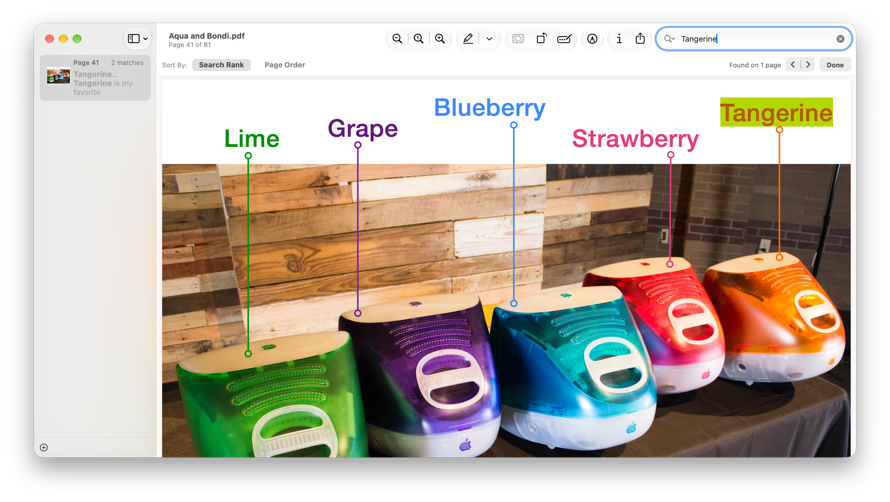Sort results by Search Rank
890x502 pixels.
point(221,65)
